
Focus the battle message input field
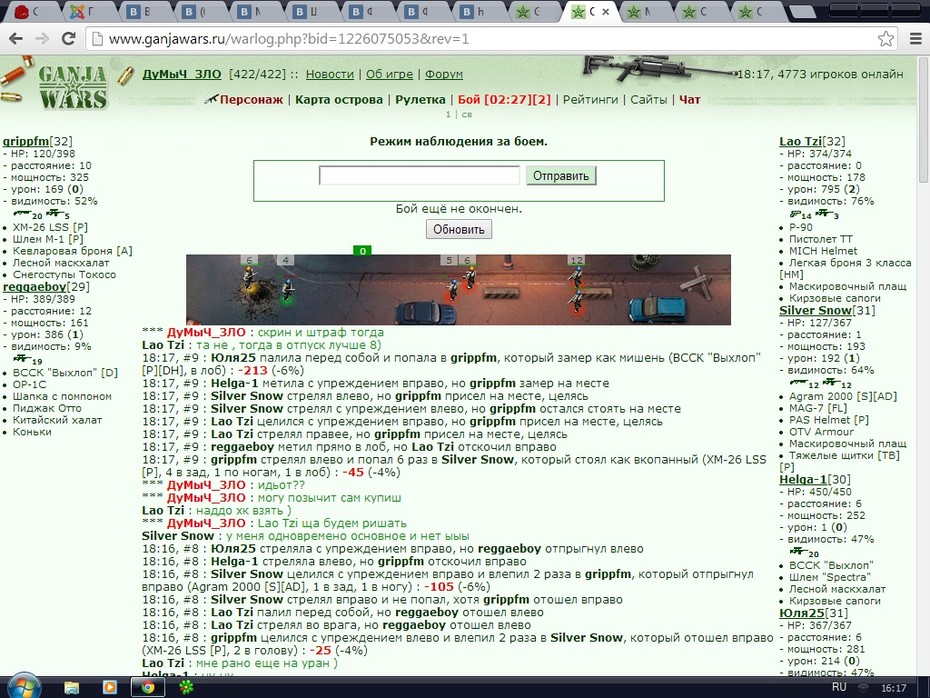click(419, 176)
